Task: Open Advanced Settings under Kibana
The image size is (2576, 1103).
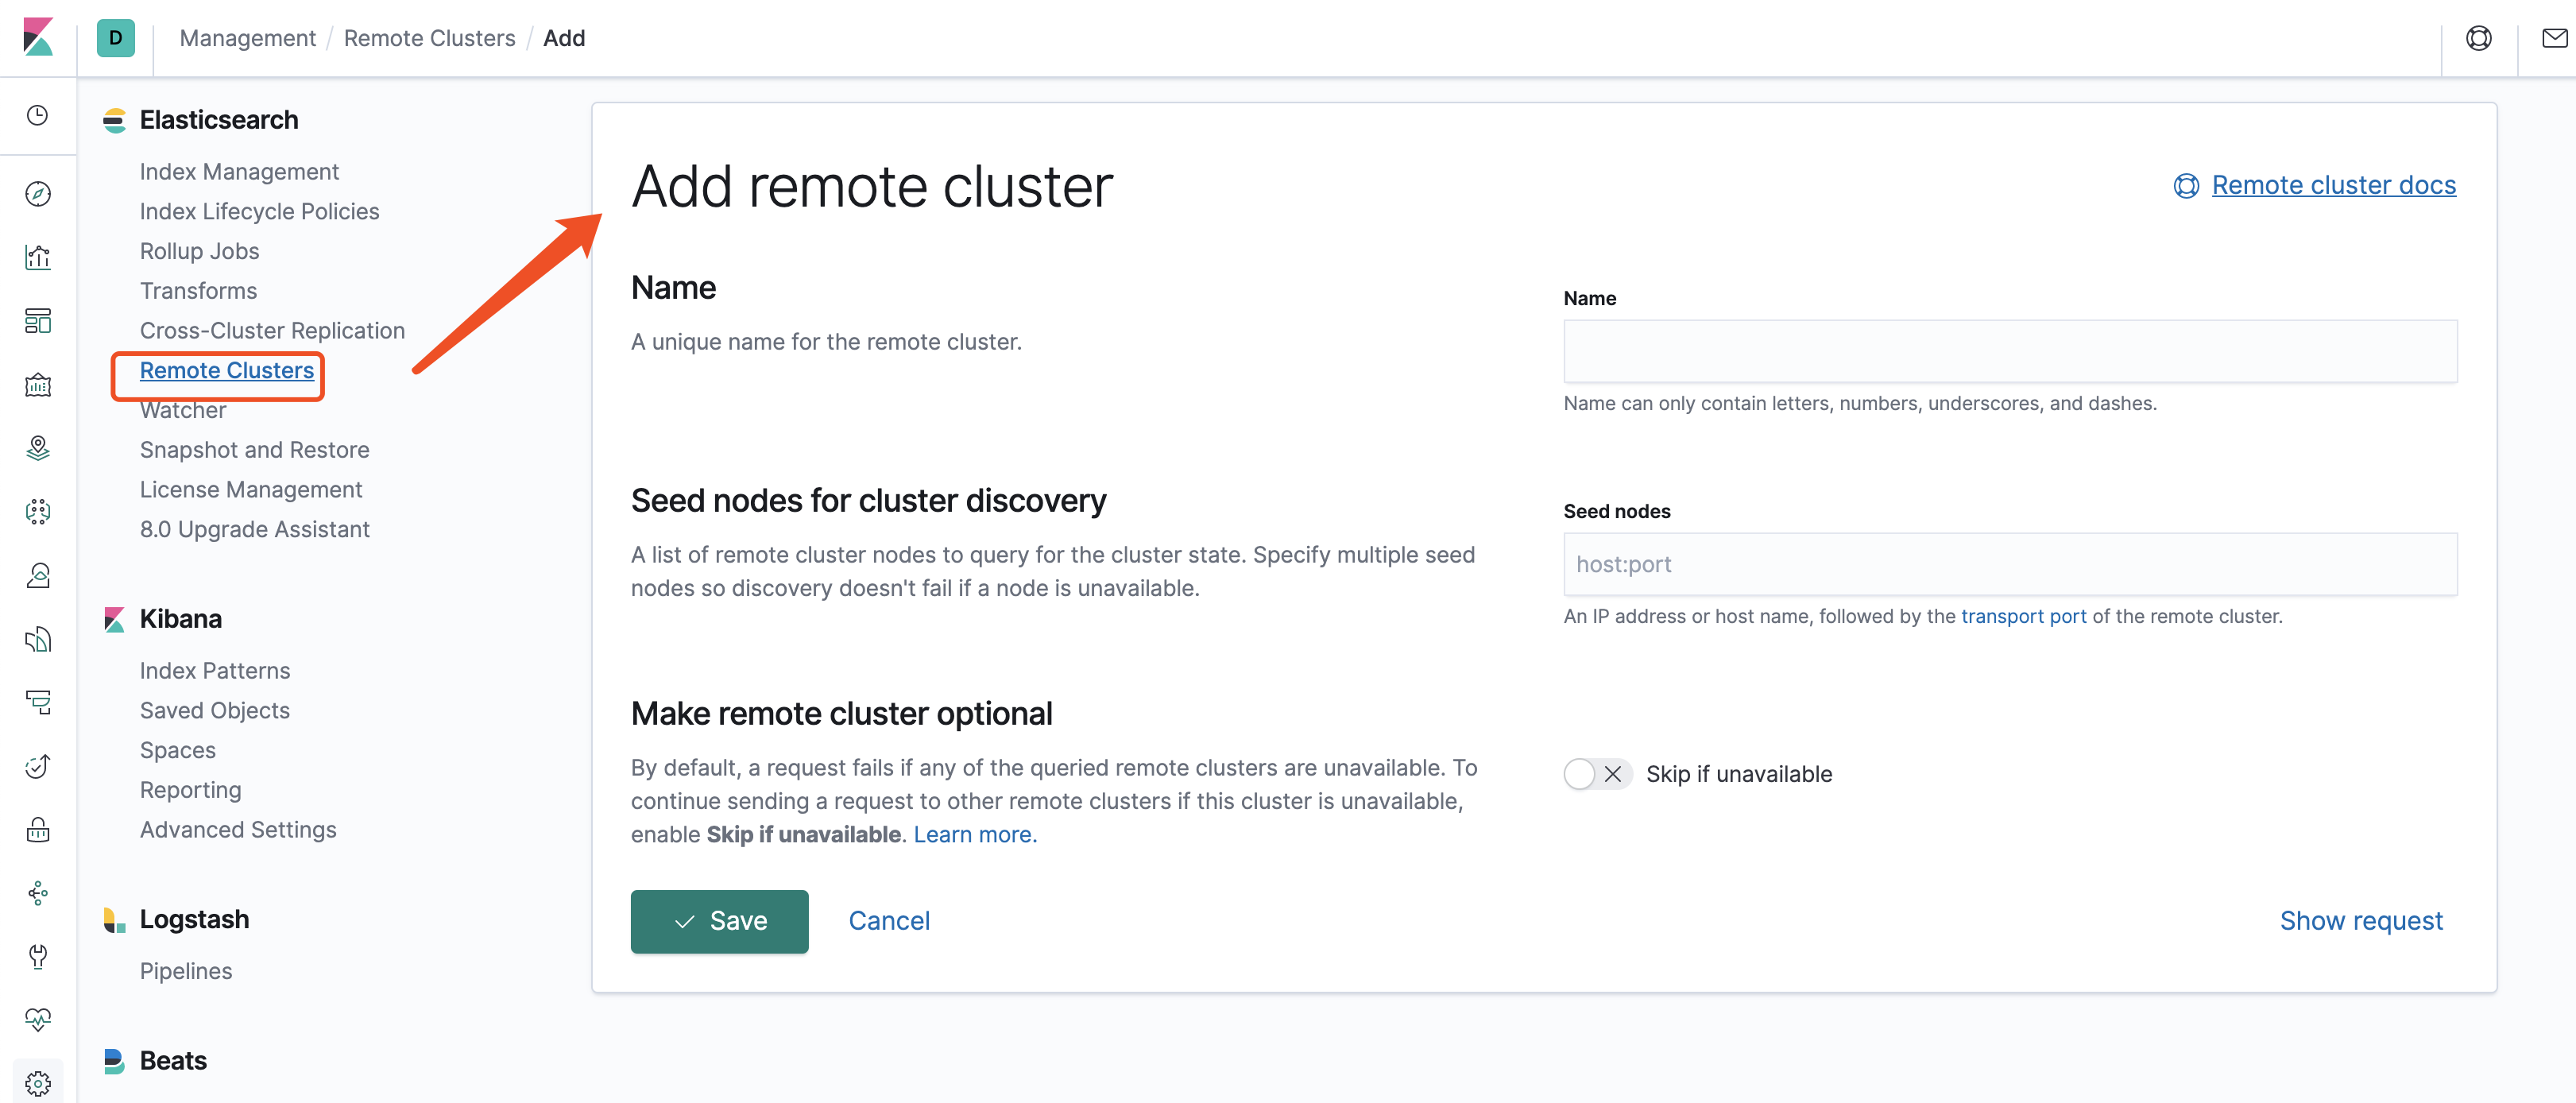Action: pyautogui.click(x=238, y=830)
